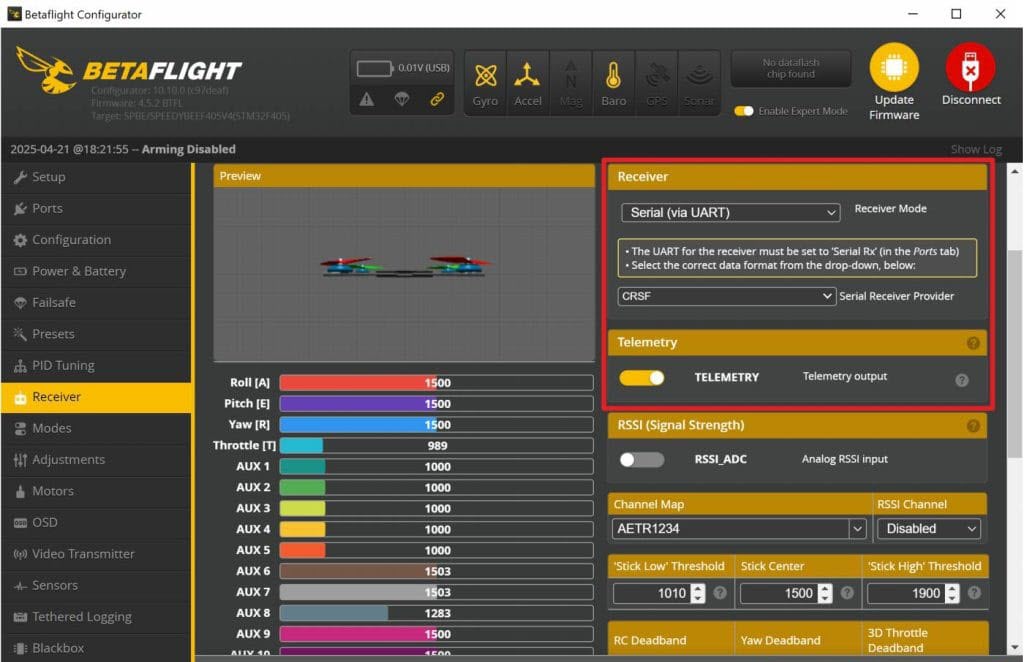
Task: Click the Yaw [R] channel bar
Action: click(x=436, y=425)
